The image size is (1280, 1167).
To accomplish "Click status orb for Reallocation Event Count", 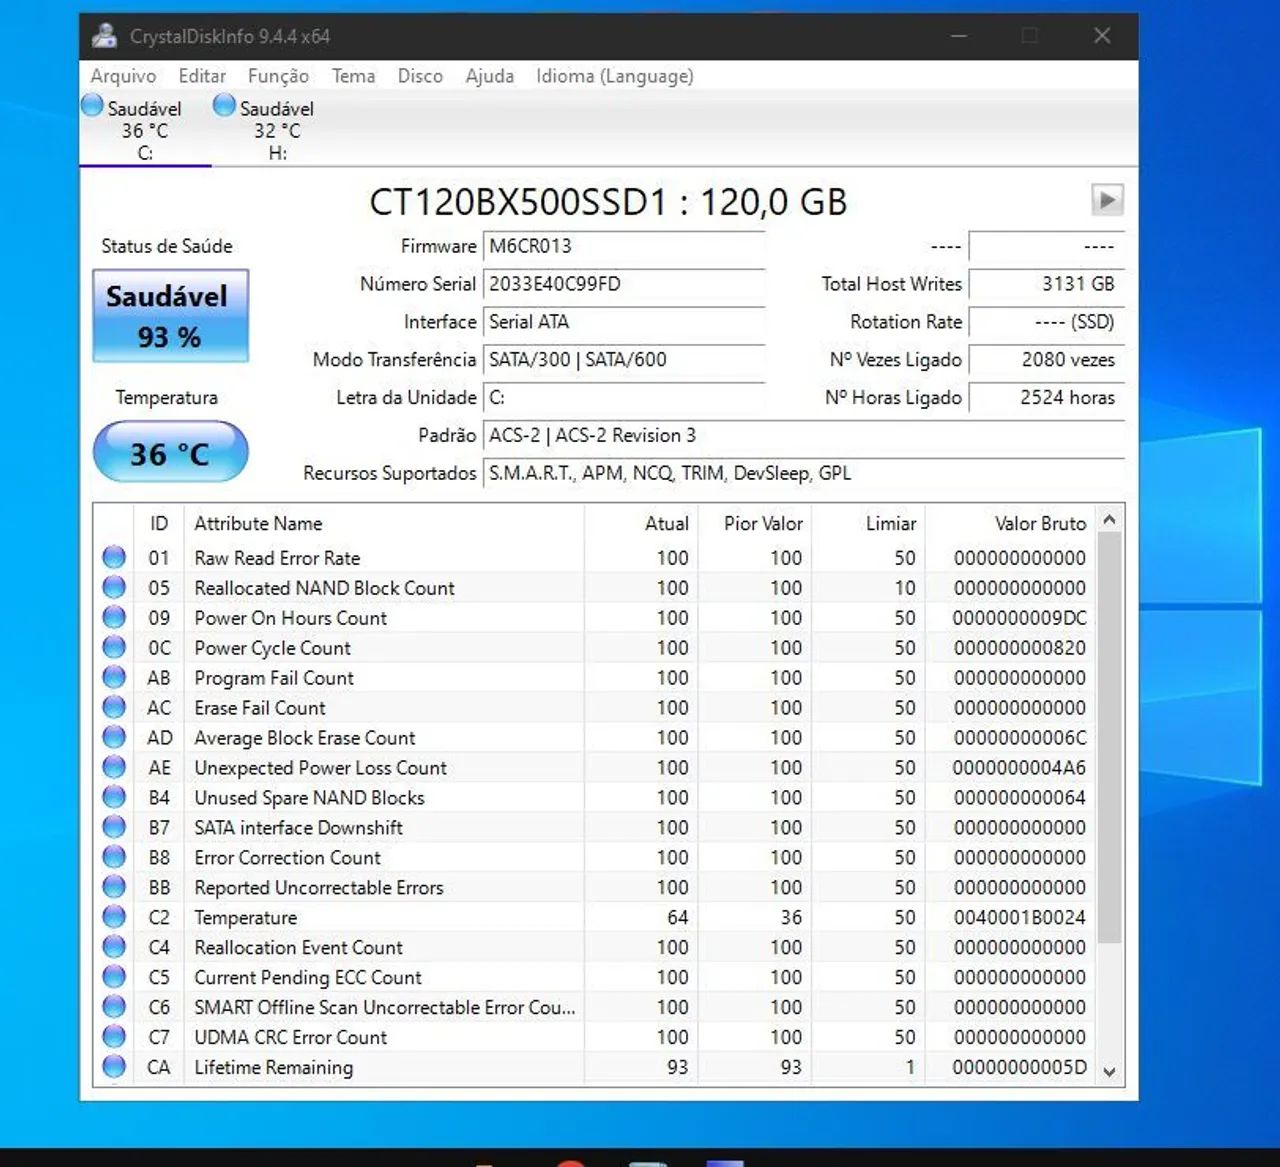I will pos(114,947).
